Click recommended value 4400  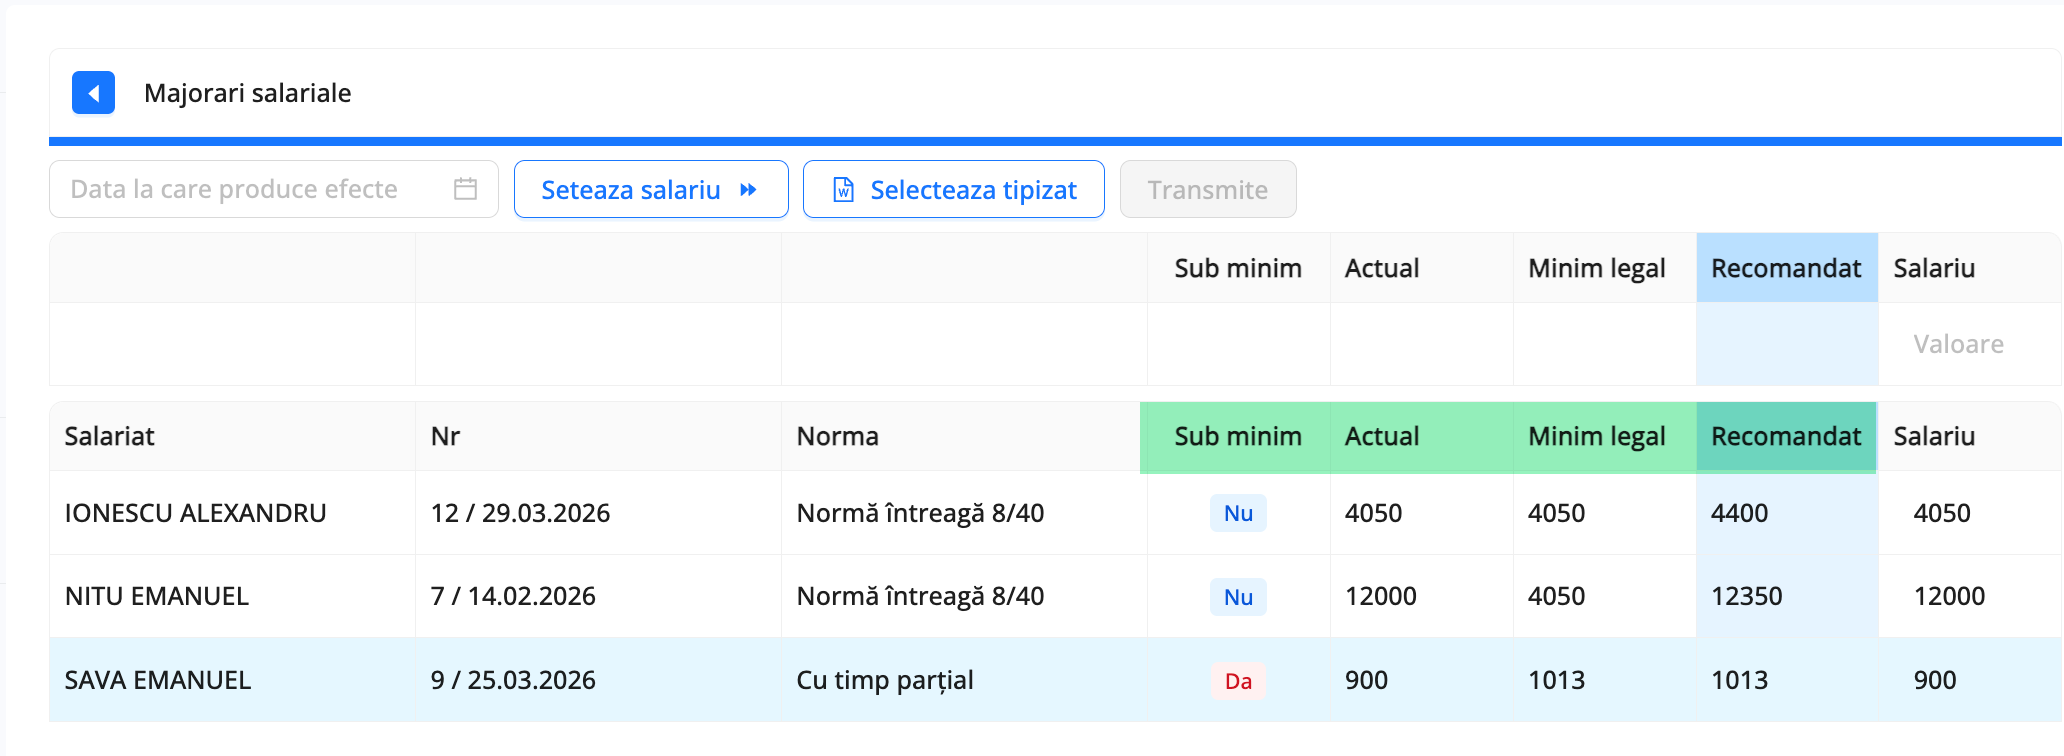tap(1739, 513)
